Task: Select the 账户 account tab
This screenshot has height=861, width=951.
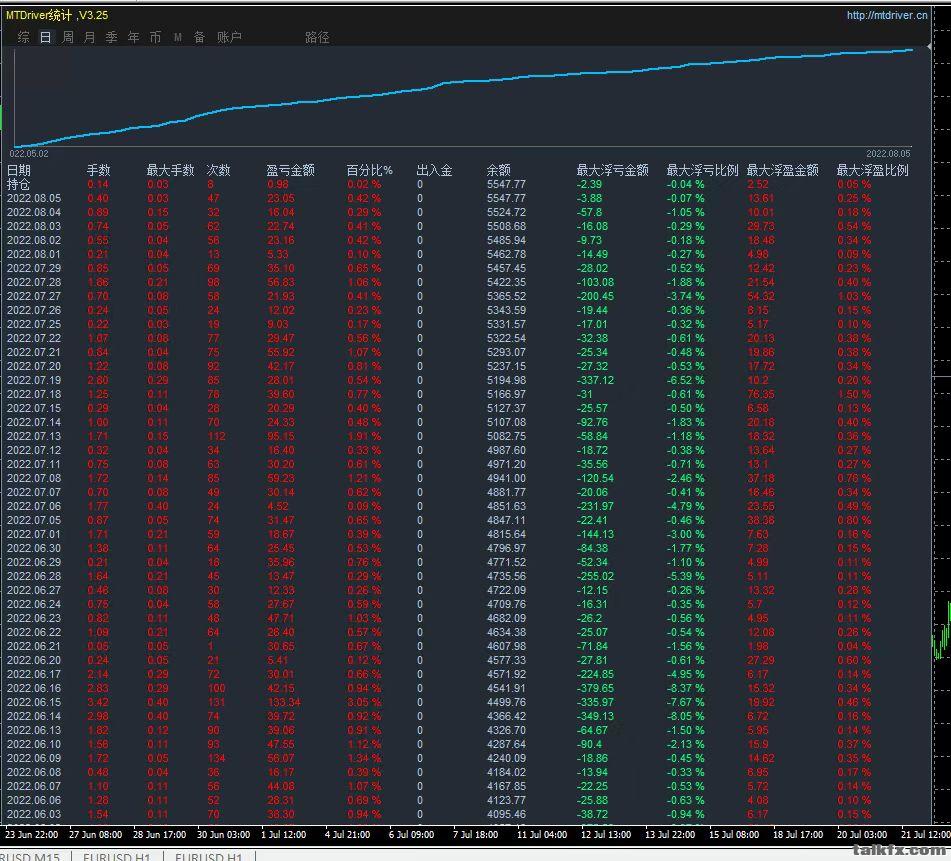Action: point(229,38)
